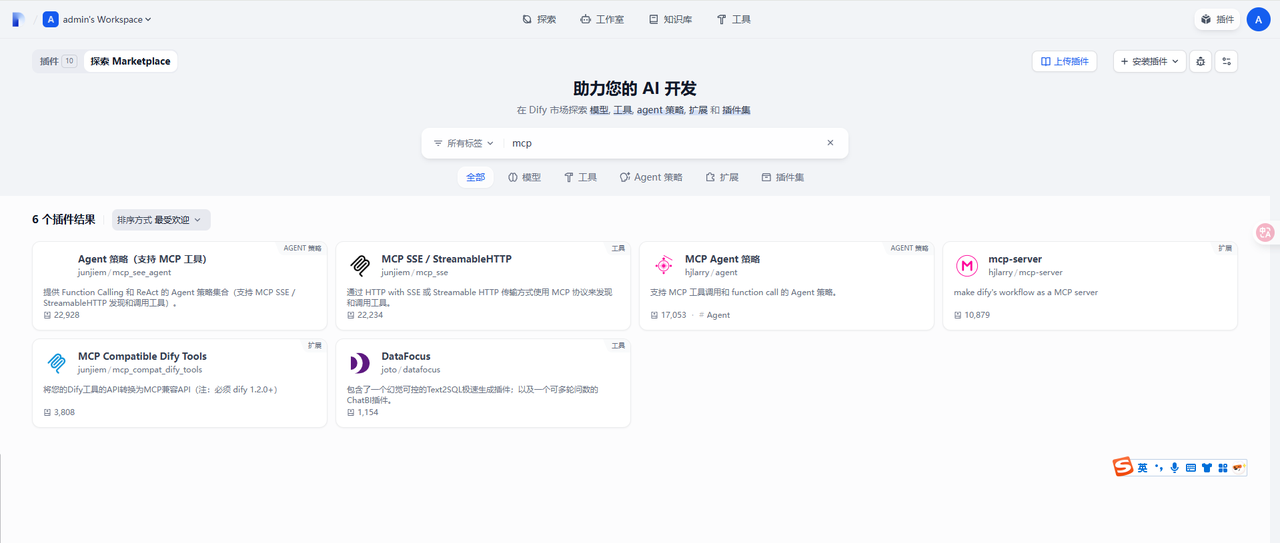Image resolution: width=1280 pixels, height=543 pixels.
Task: Filter by Agent 策略 category
Action: [x=651, y=177]
